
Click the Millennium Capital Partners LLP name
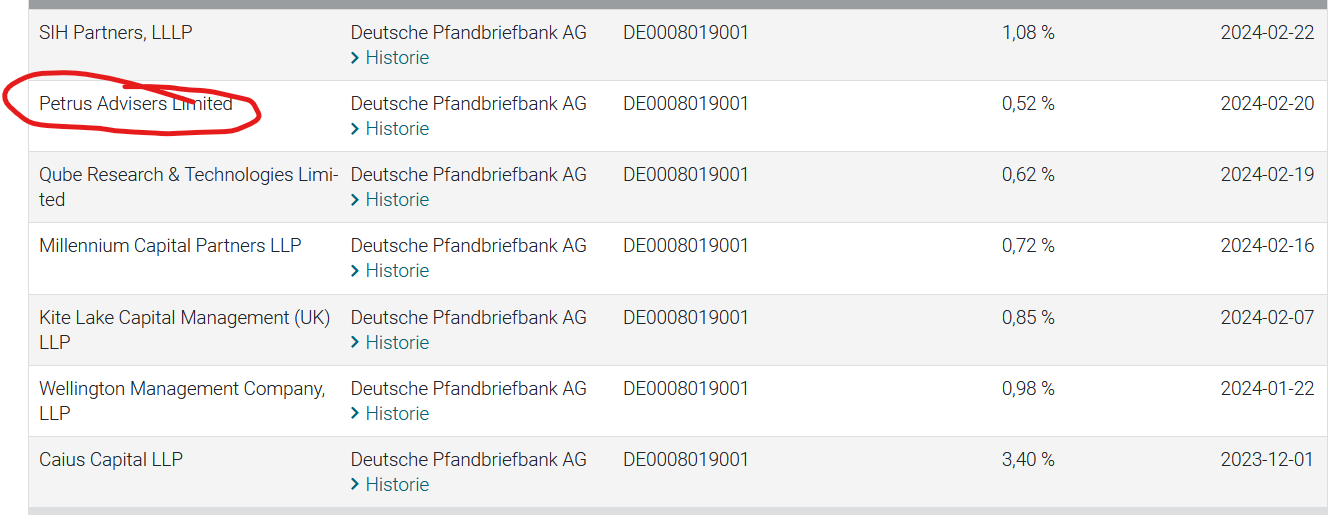coord(170,246)
